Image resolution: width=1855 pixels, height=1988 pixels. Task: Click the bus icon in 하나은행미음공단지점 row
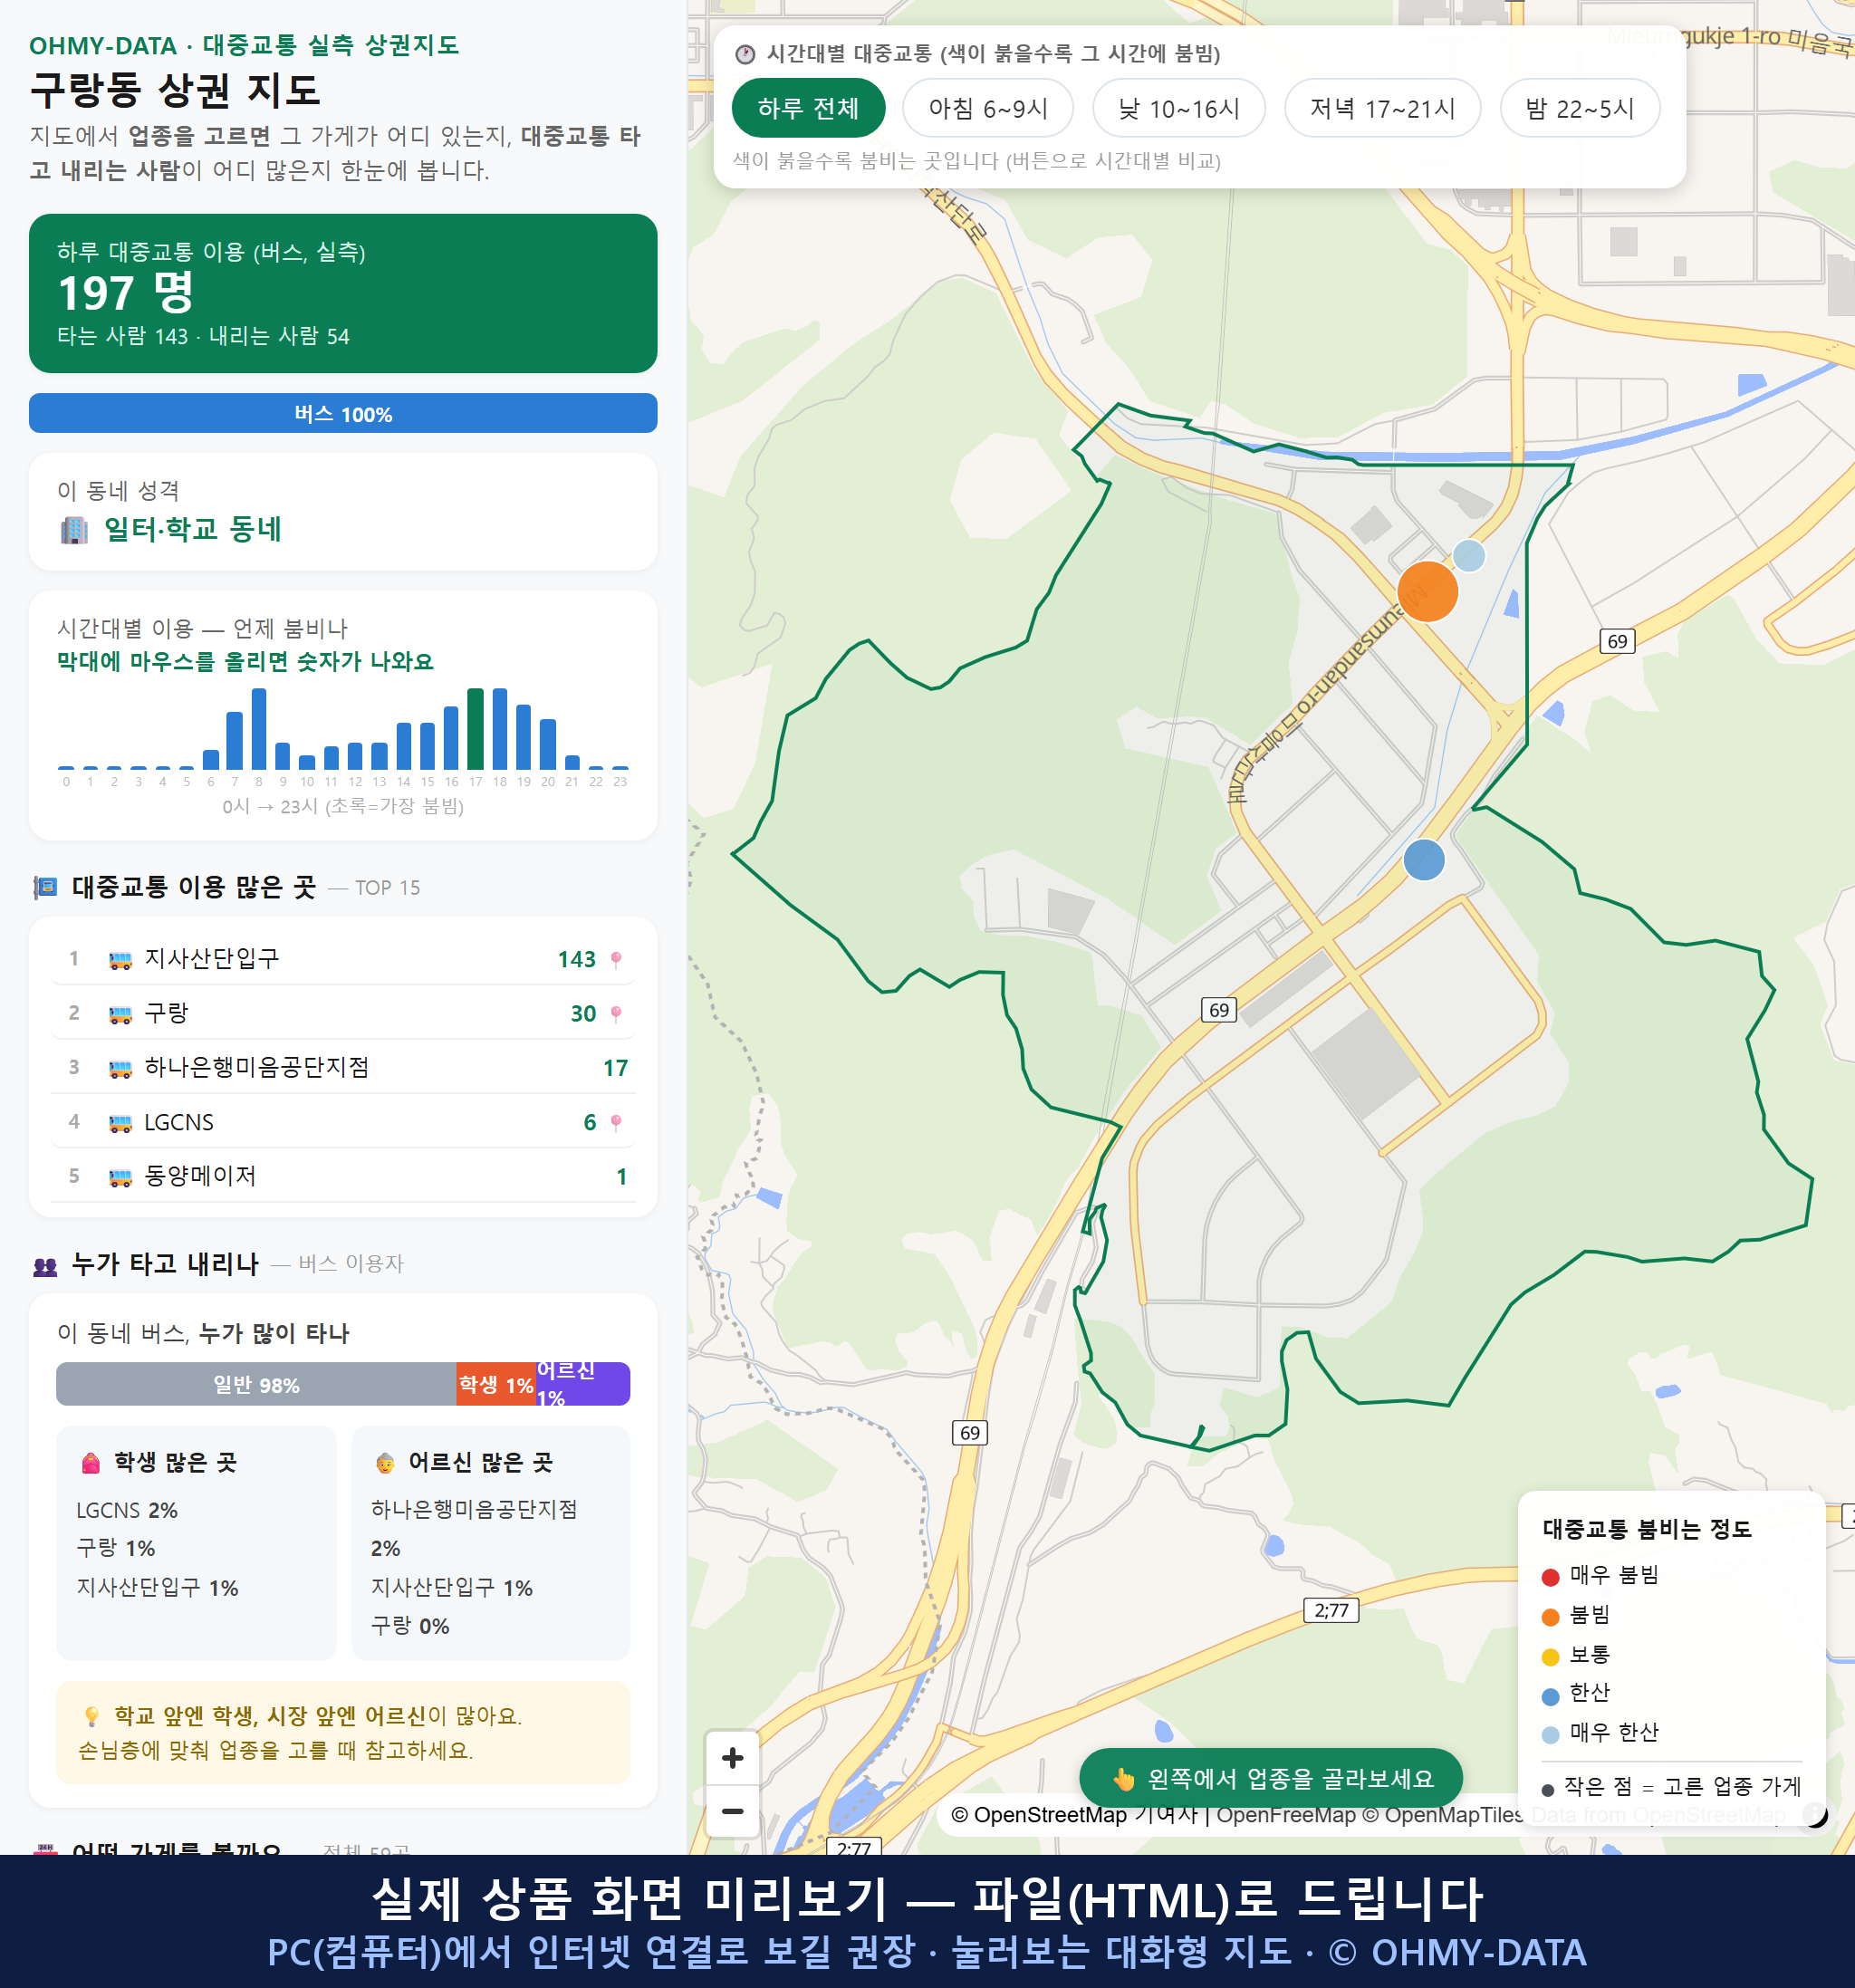tap(120, 1068)
